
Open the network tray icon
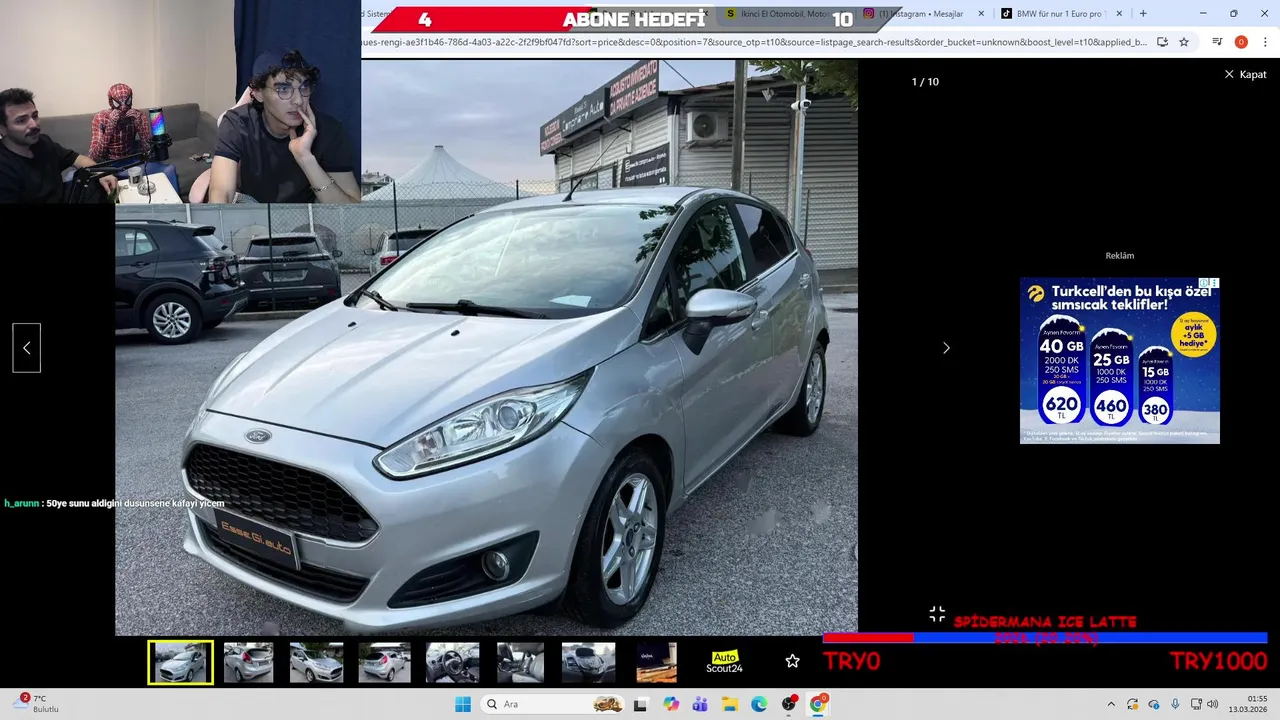click(1197, 704)
